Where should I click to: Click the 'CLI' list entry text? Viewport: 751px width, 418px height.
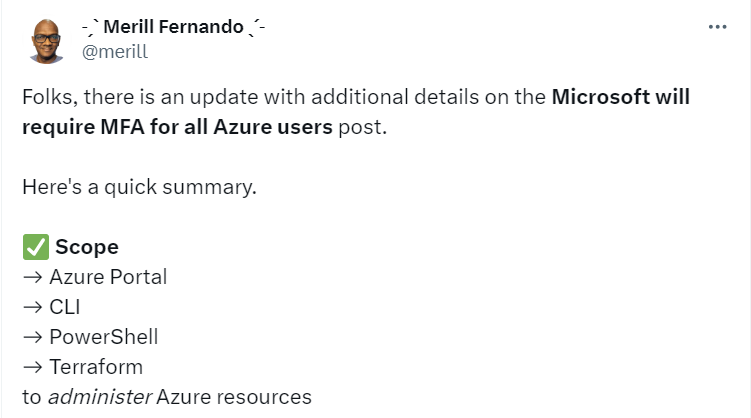point(65,307)
